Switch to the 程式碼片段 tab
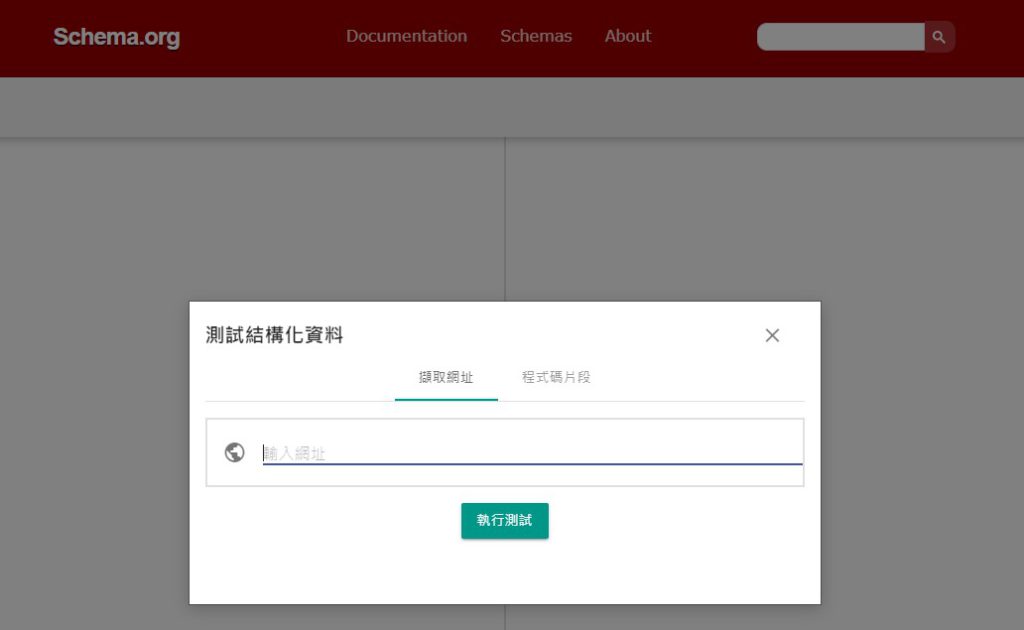Image resolution: width=1024 pixels, height=630 pixels. click(x=556, y=377)
